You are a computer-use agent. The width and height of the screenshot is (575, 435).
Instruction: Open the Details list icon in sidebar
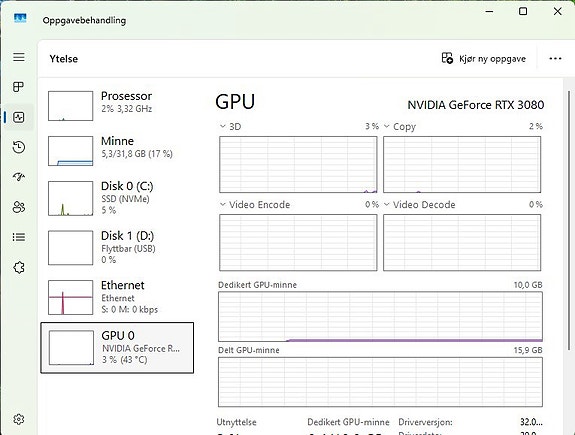pos(19,237)
